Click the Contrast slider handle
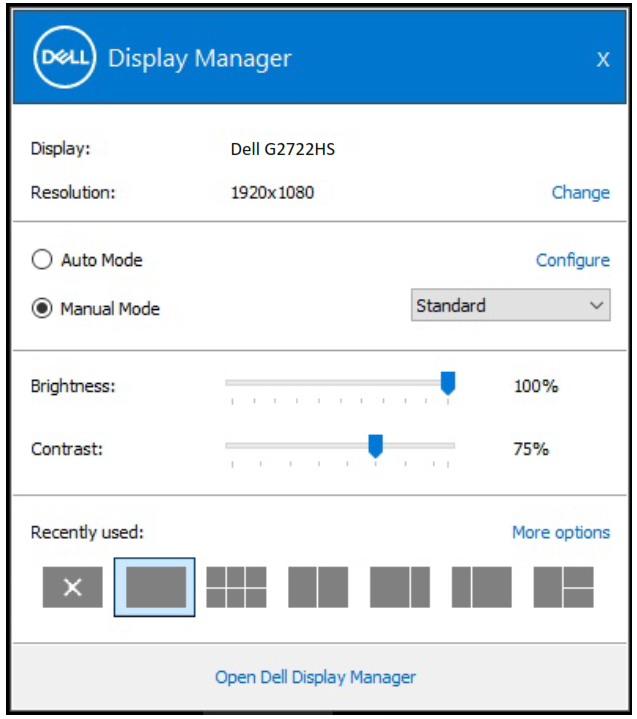Screen dimensions: 637x719 coord(376,446)
